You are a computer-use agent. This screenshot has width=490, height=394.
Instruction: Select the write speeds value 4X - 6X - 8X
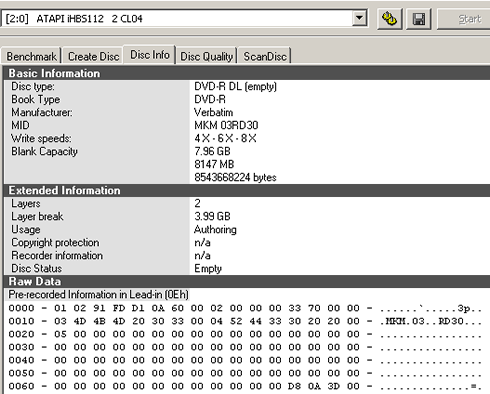coord(225,138)
